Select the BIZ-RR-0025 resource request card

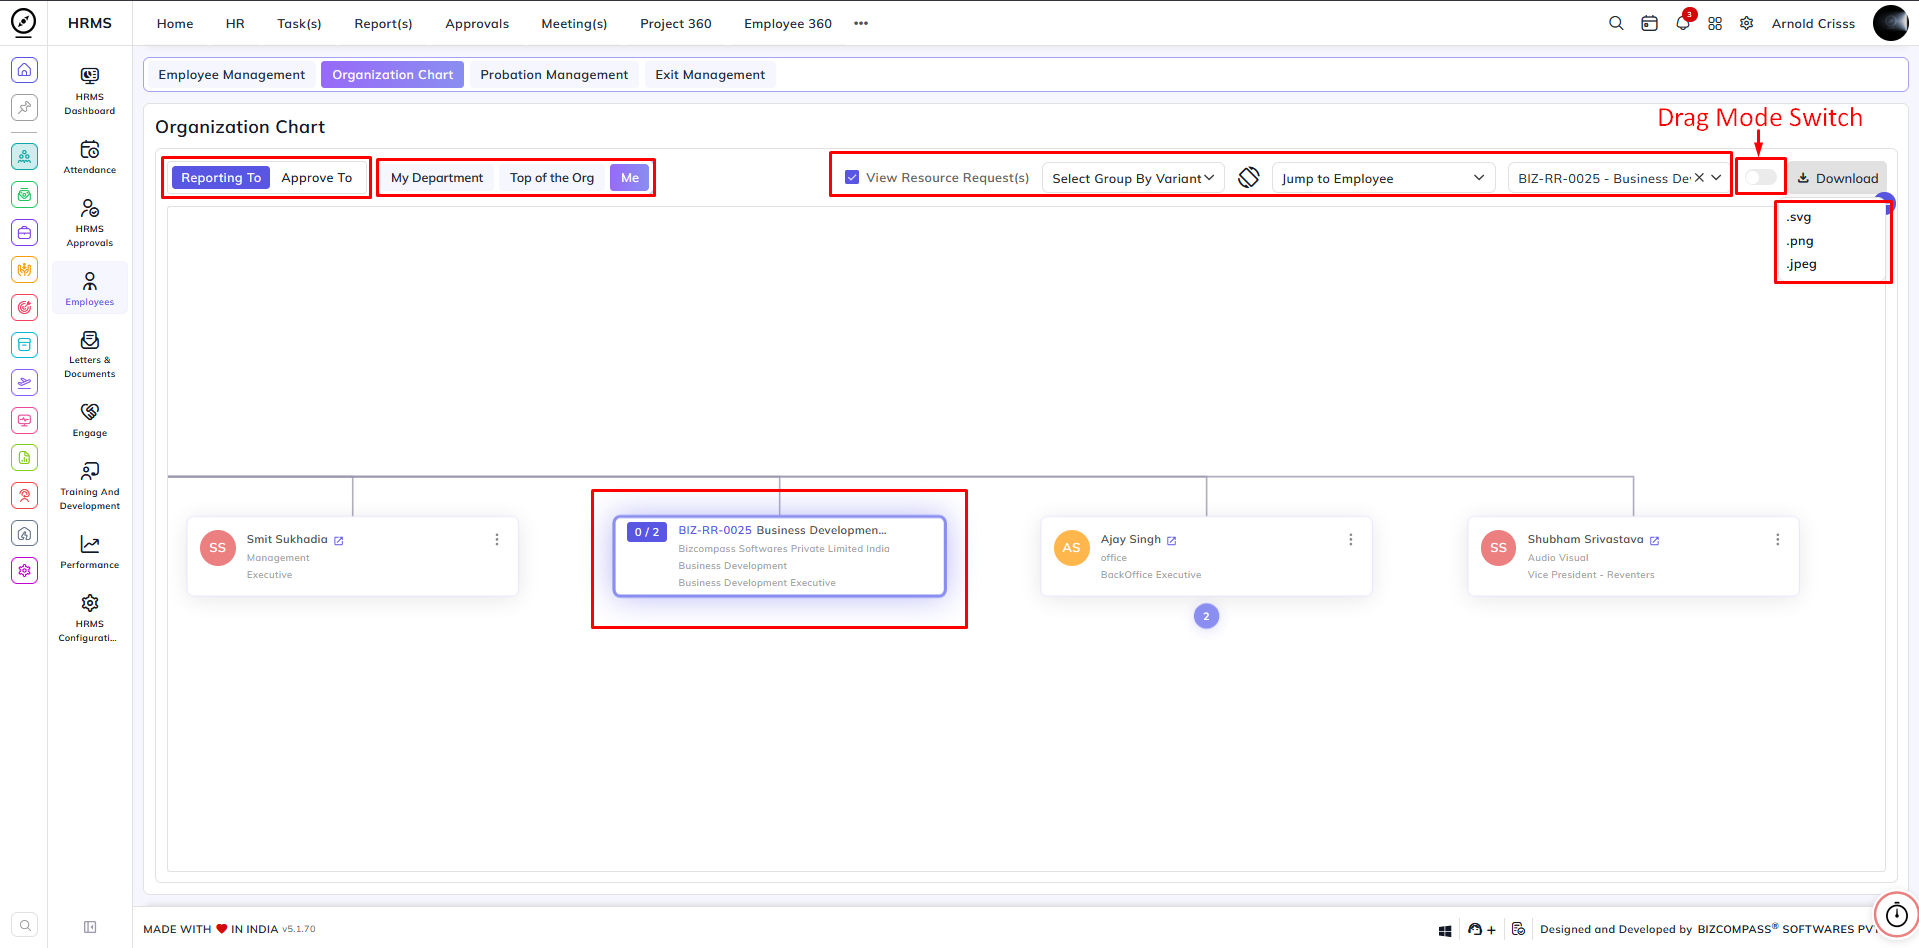pyautogui.click(x=779, y=556)
